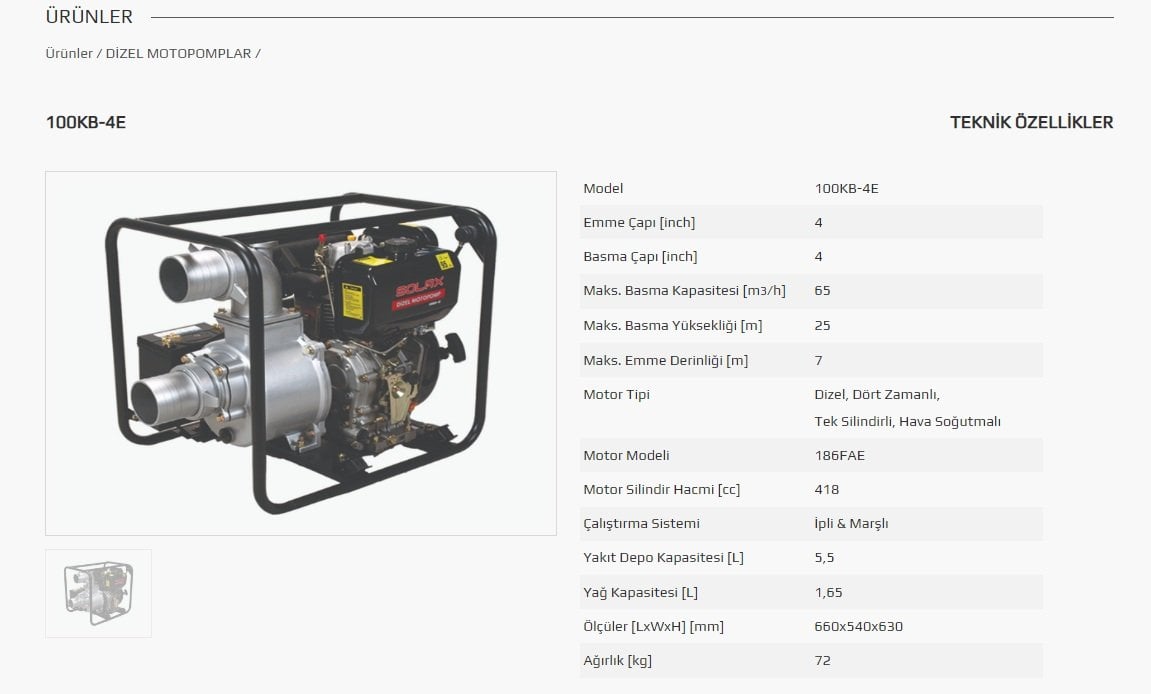Click Ölçüler [LxWxH] [mm] label

pyautogui.click(x=653, y=627)
